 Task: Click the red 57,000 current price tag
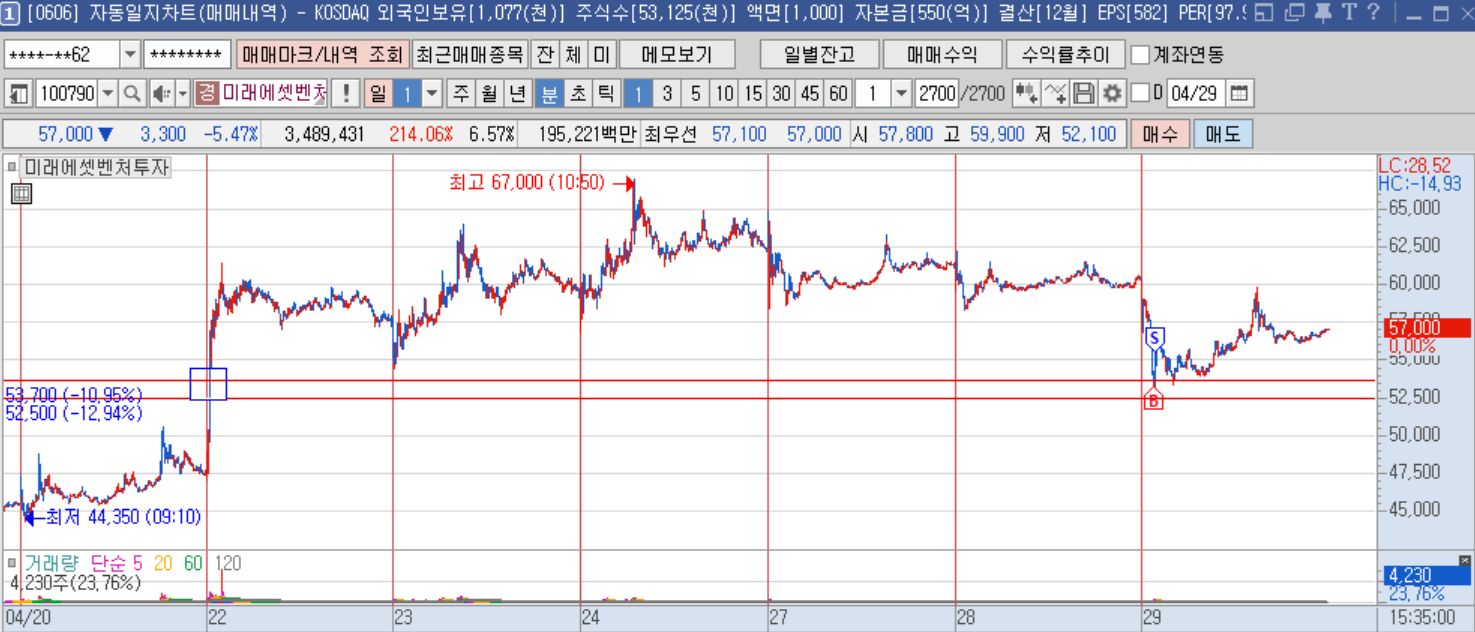[1427, 327]
